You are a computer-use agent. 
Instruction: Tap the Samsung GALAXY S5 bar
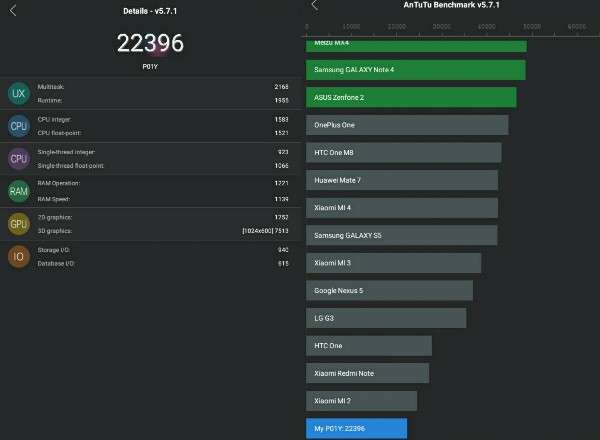coord(401,235)
